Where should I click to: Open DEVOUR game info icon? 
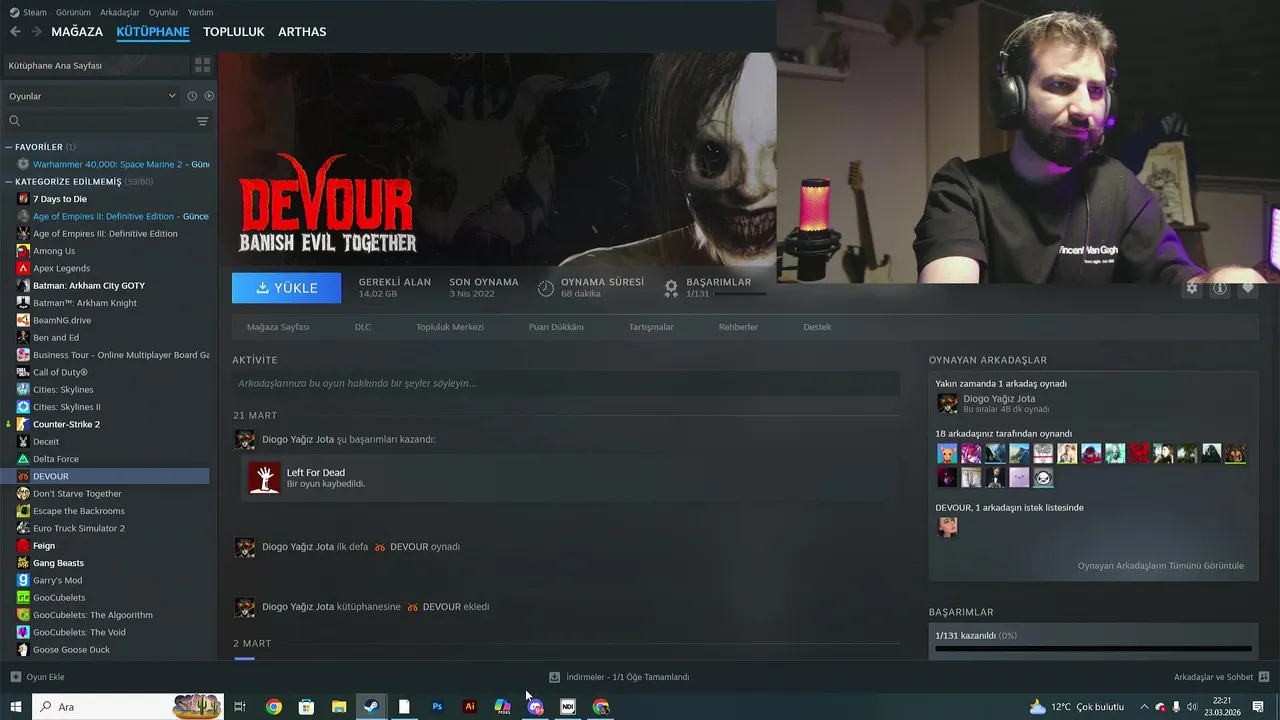(x=1220, y=288)
